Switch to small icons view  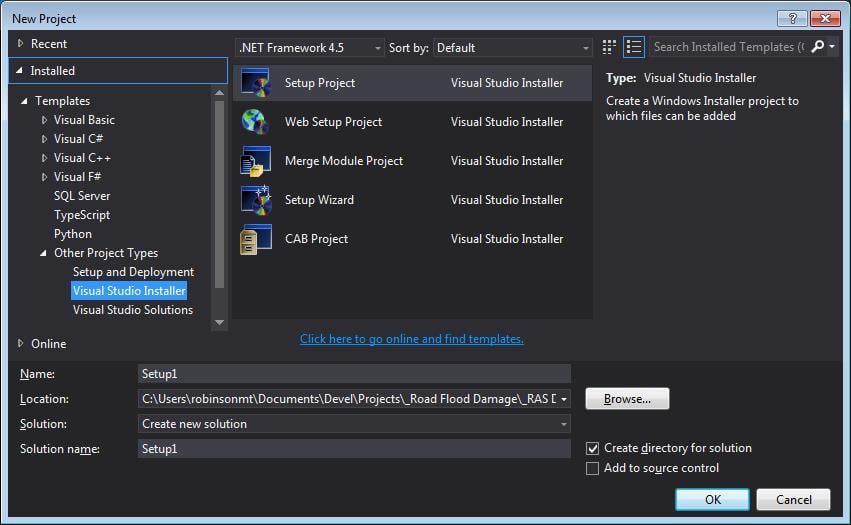609,47
